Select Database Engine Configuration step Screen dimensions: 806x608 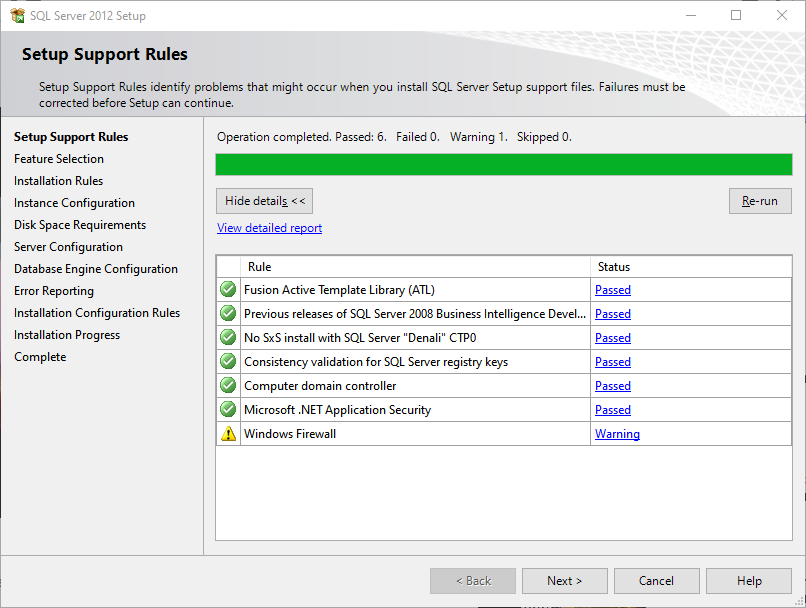click(x=96, y=269)
